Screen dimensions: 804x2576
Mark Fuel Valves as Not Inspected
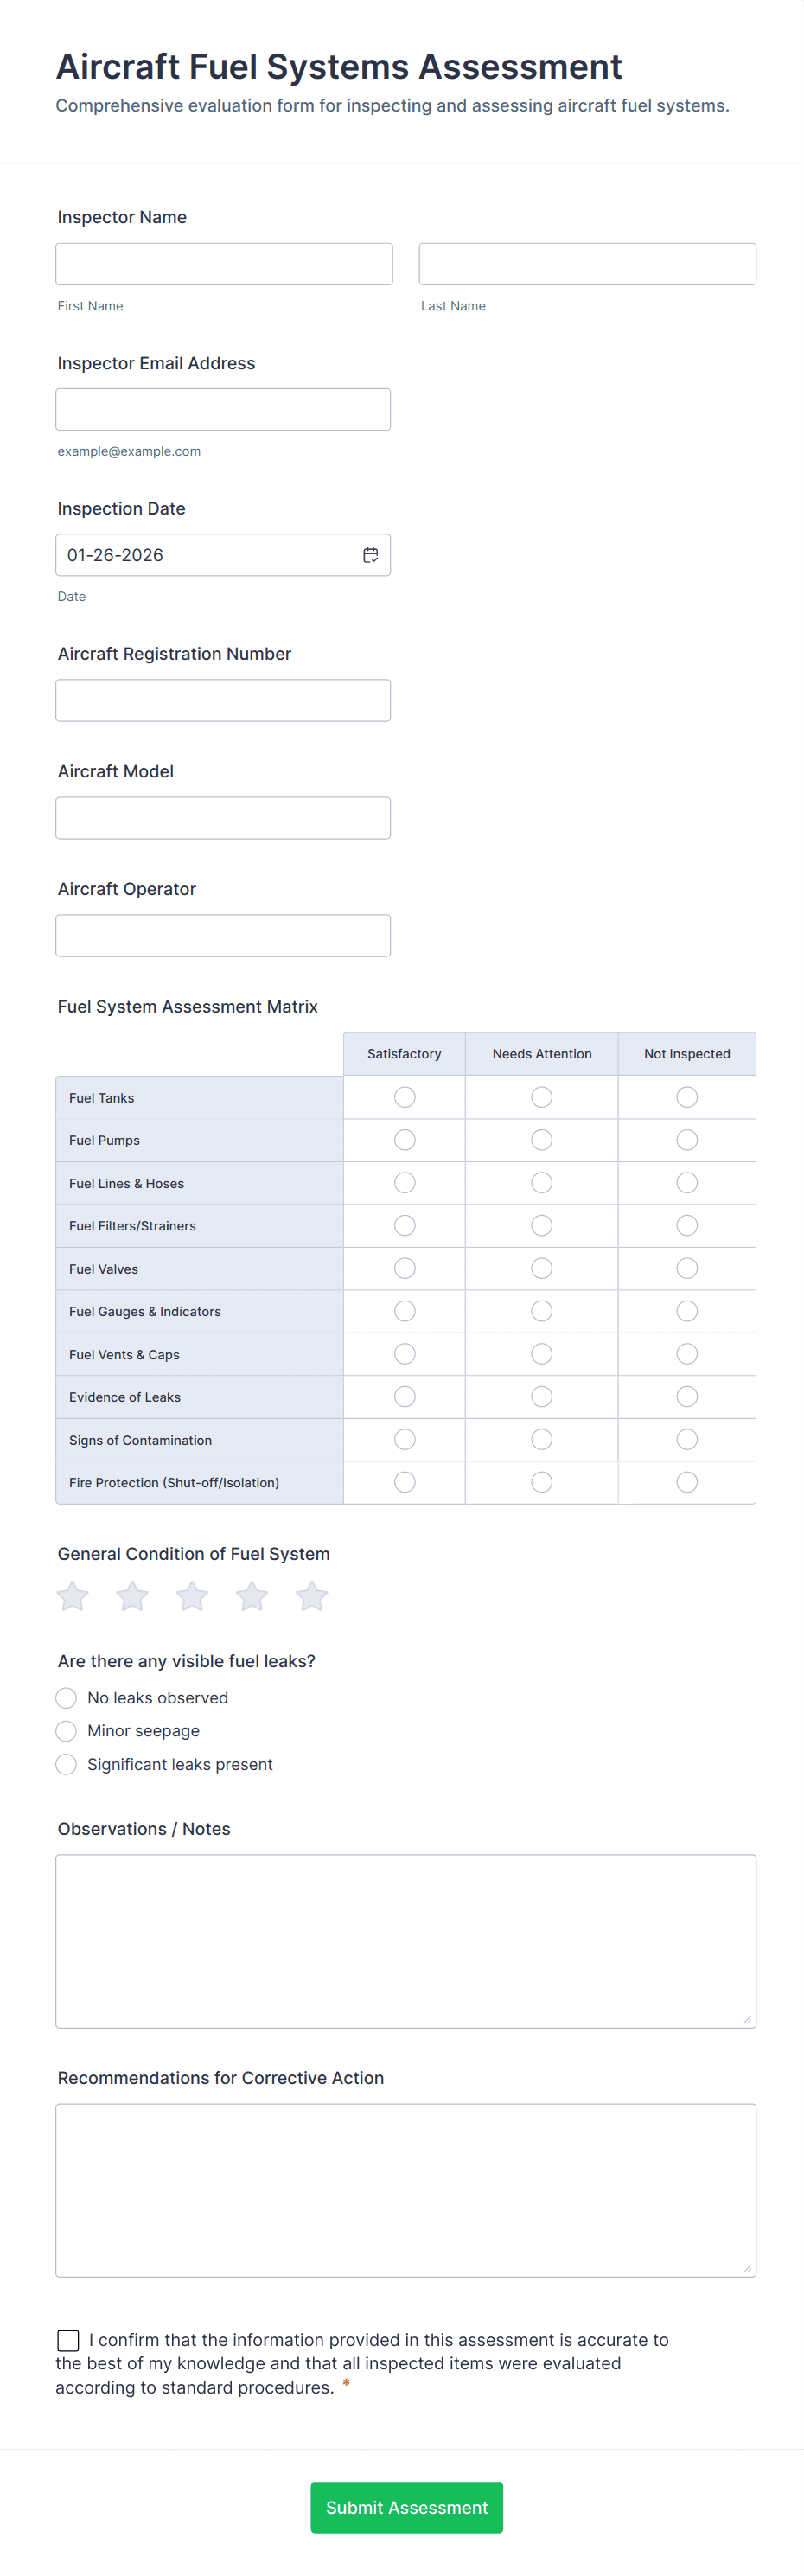tap(686, 1267)
